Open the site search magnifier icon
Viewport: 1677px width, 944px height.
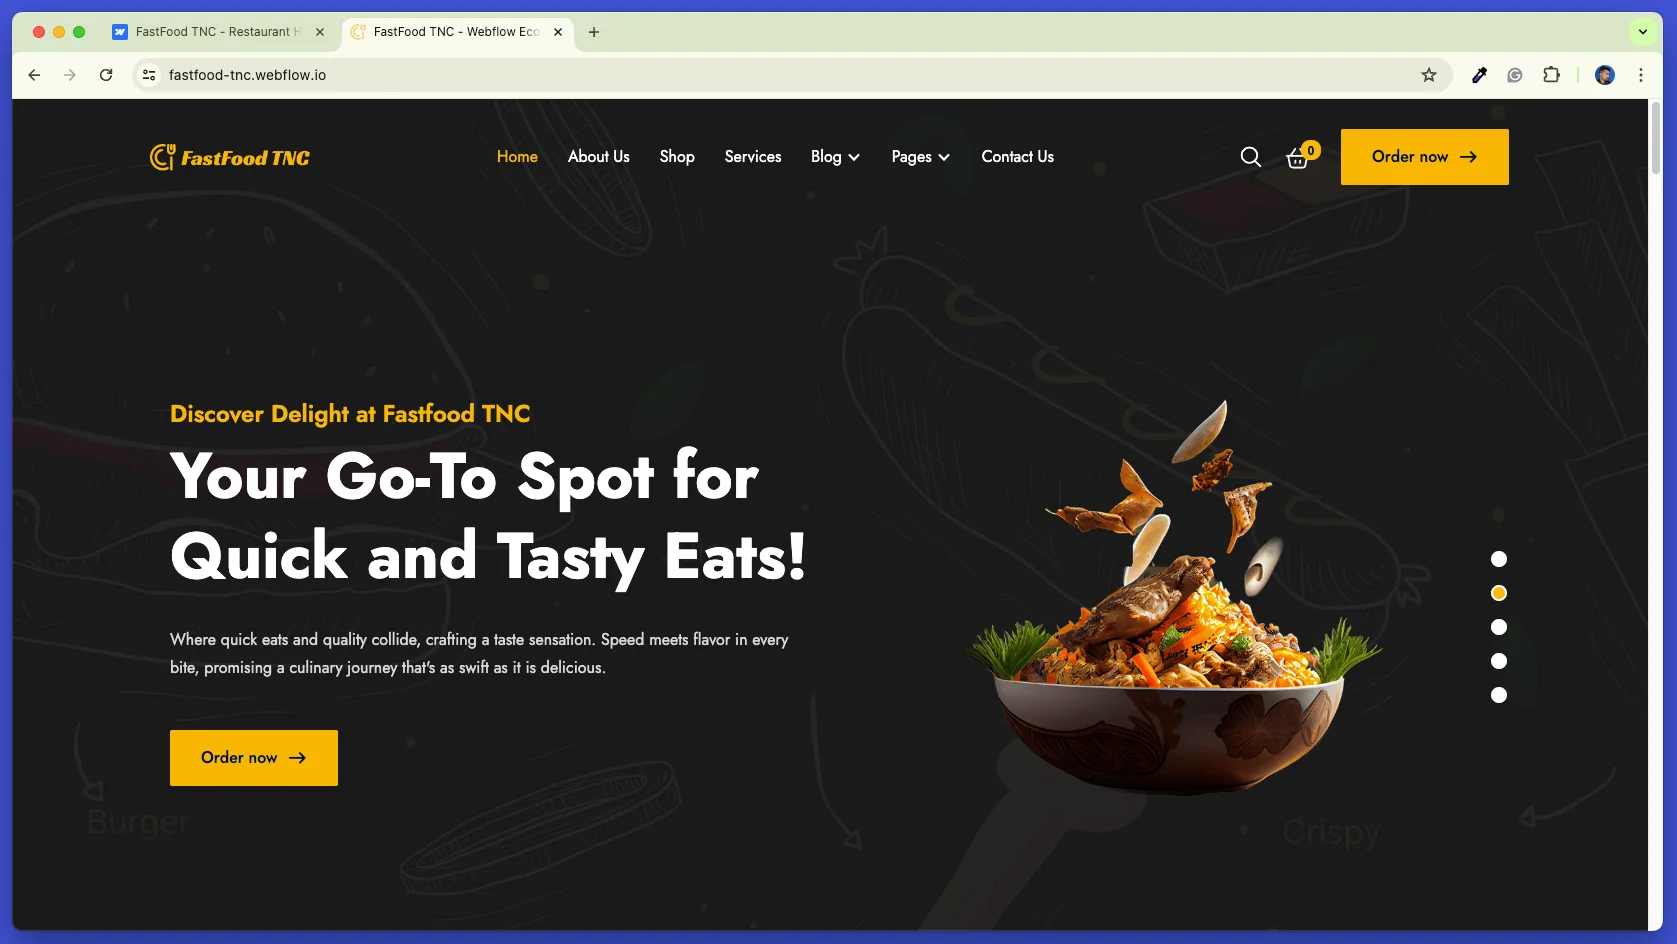(1250, 157)
